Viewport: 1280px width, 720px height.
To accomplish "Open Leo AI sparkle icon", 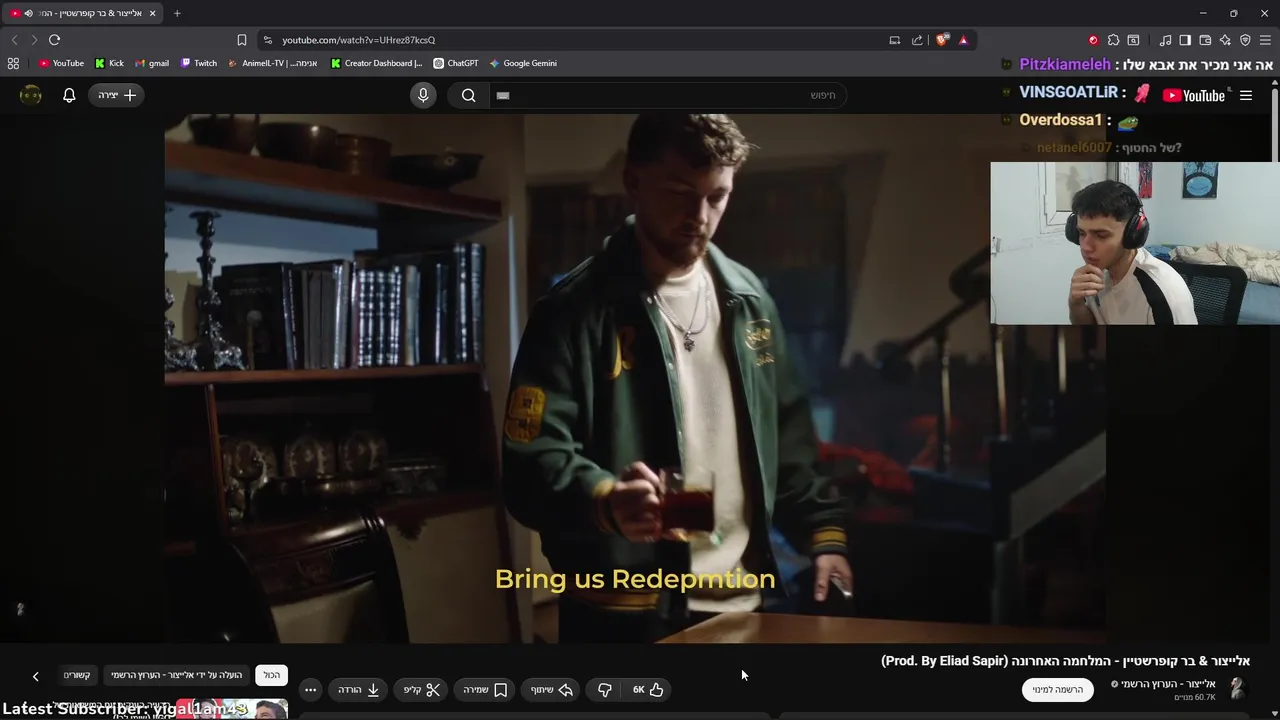I will click(x=1225, y=40).
